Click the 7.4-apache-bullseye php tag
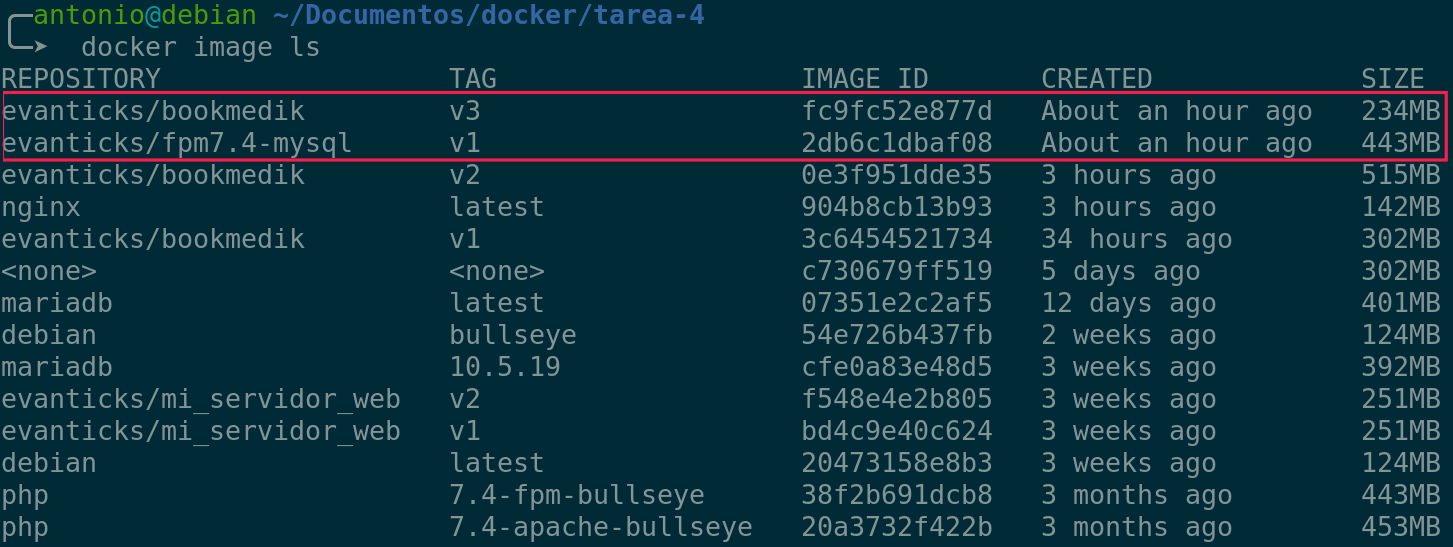The image size is (1453, 547). coord(600,527)
